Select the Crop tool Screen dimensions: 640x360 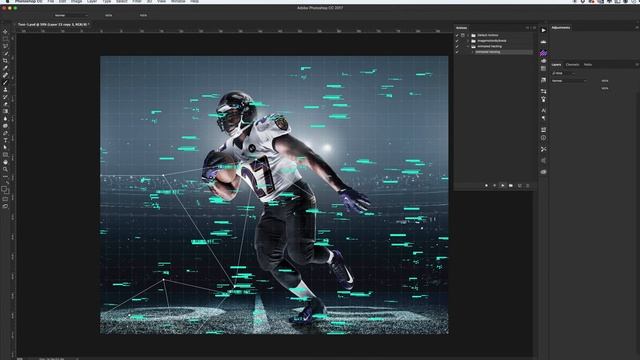click(5, 61)
